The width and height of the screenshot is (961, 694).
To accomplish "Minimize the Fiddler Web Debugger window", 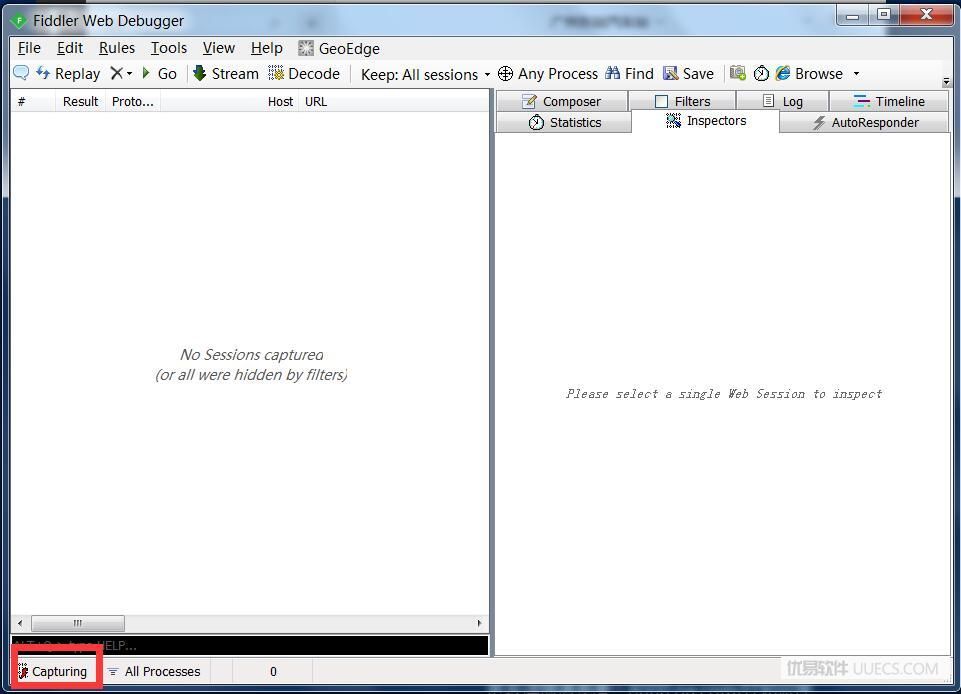I will click(x=853, y=15).
